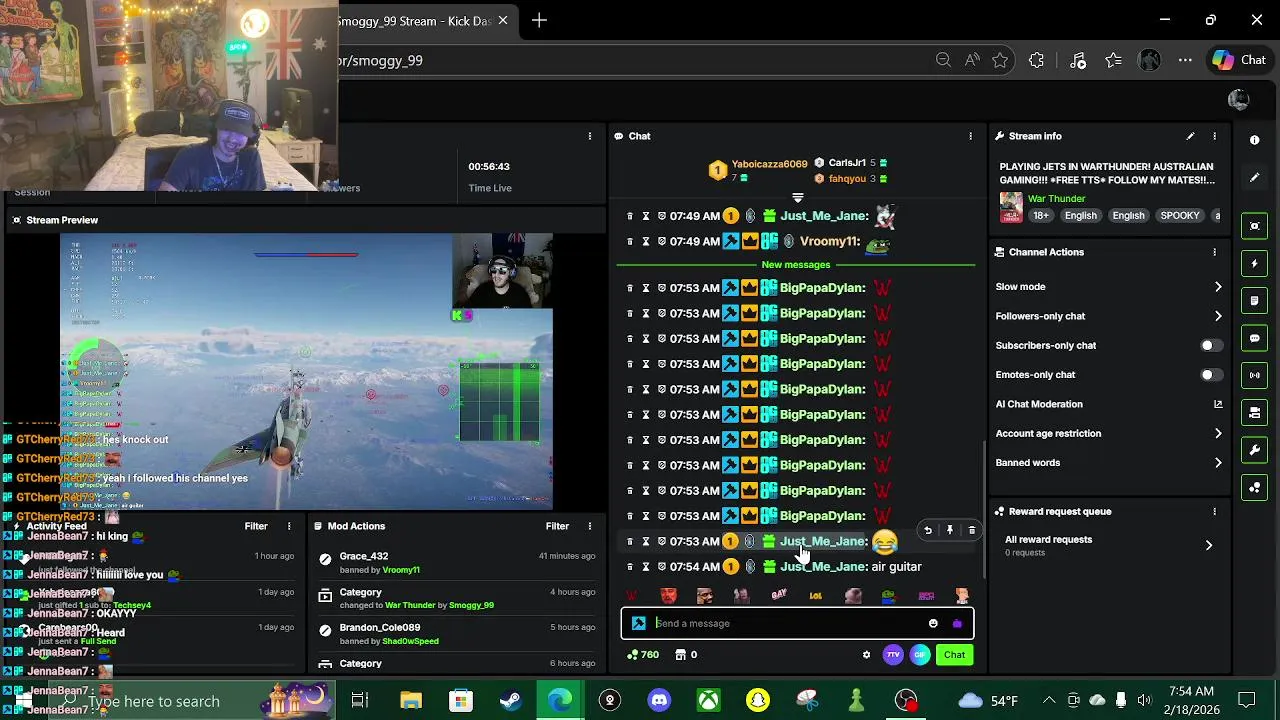The width and height of the screenshot is (1280, 720).
Task: Click the 7TV emotes button
Action: pos(893,655)
